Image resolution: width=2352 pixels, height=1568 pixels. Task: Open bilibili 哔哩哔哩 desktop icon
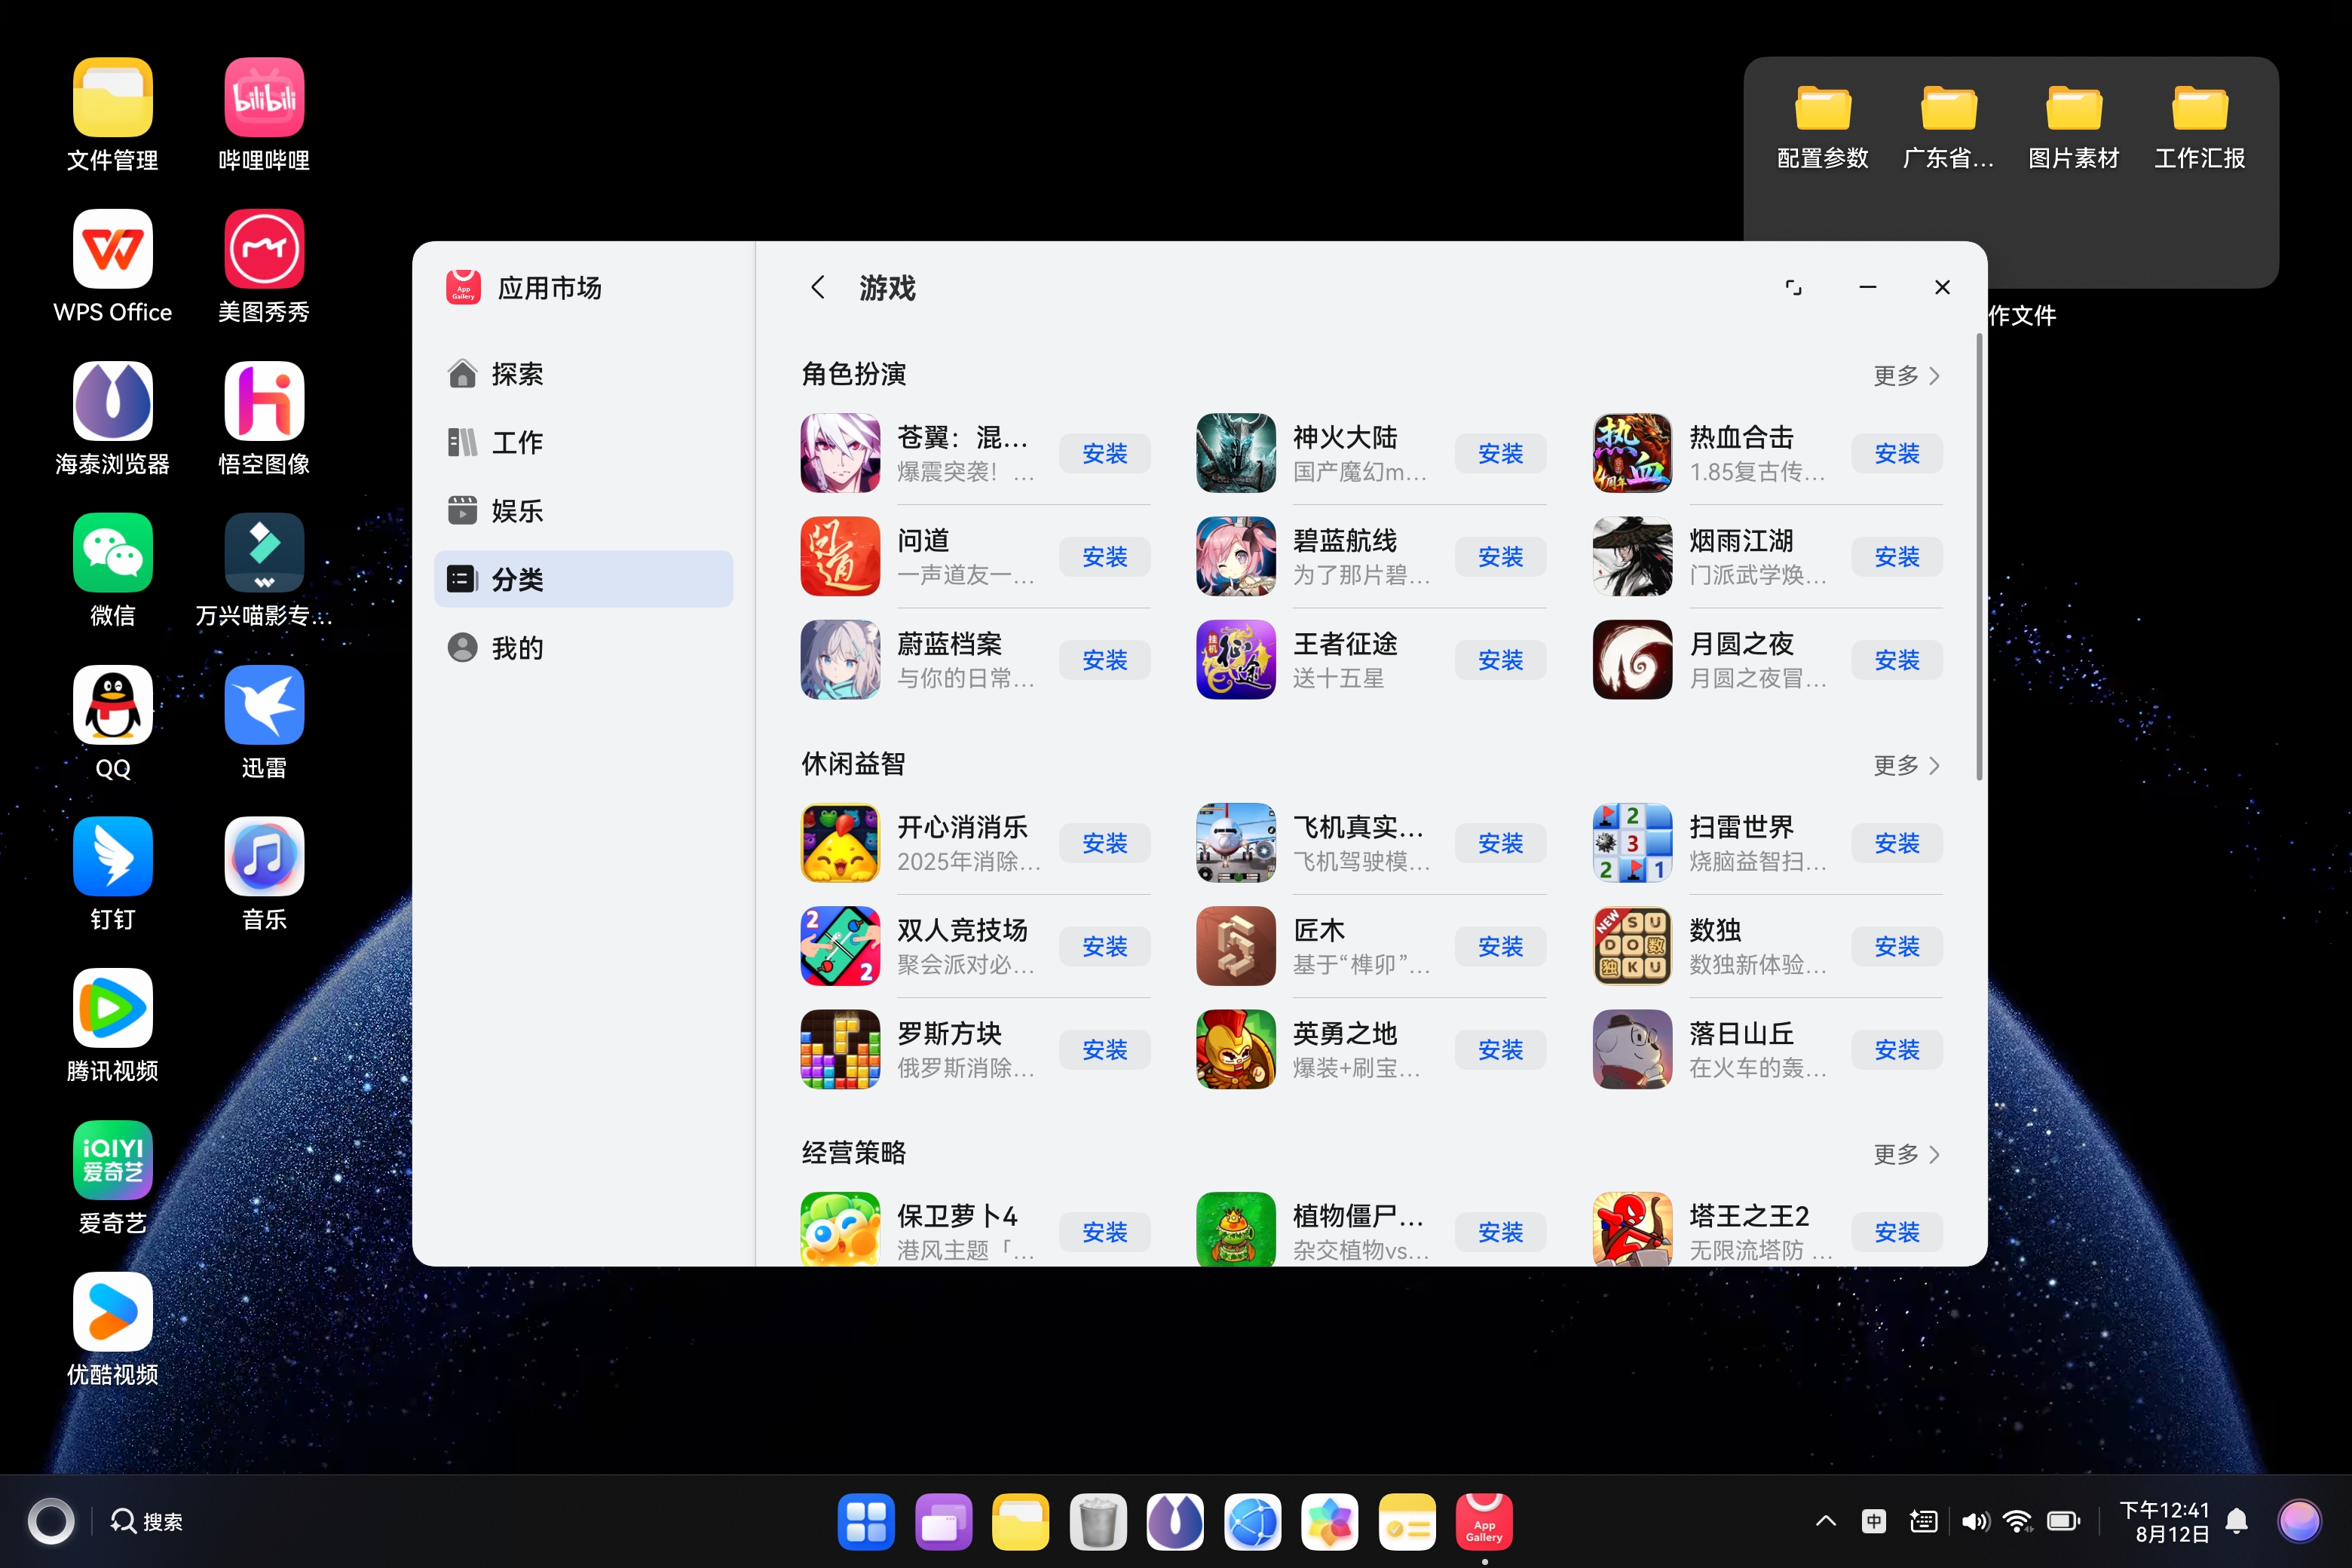(264, 115)
